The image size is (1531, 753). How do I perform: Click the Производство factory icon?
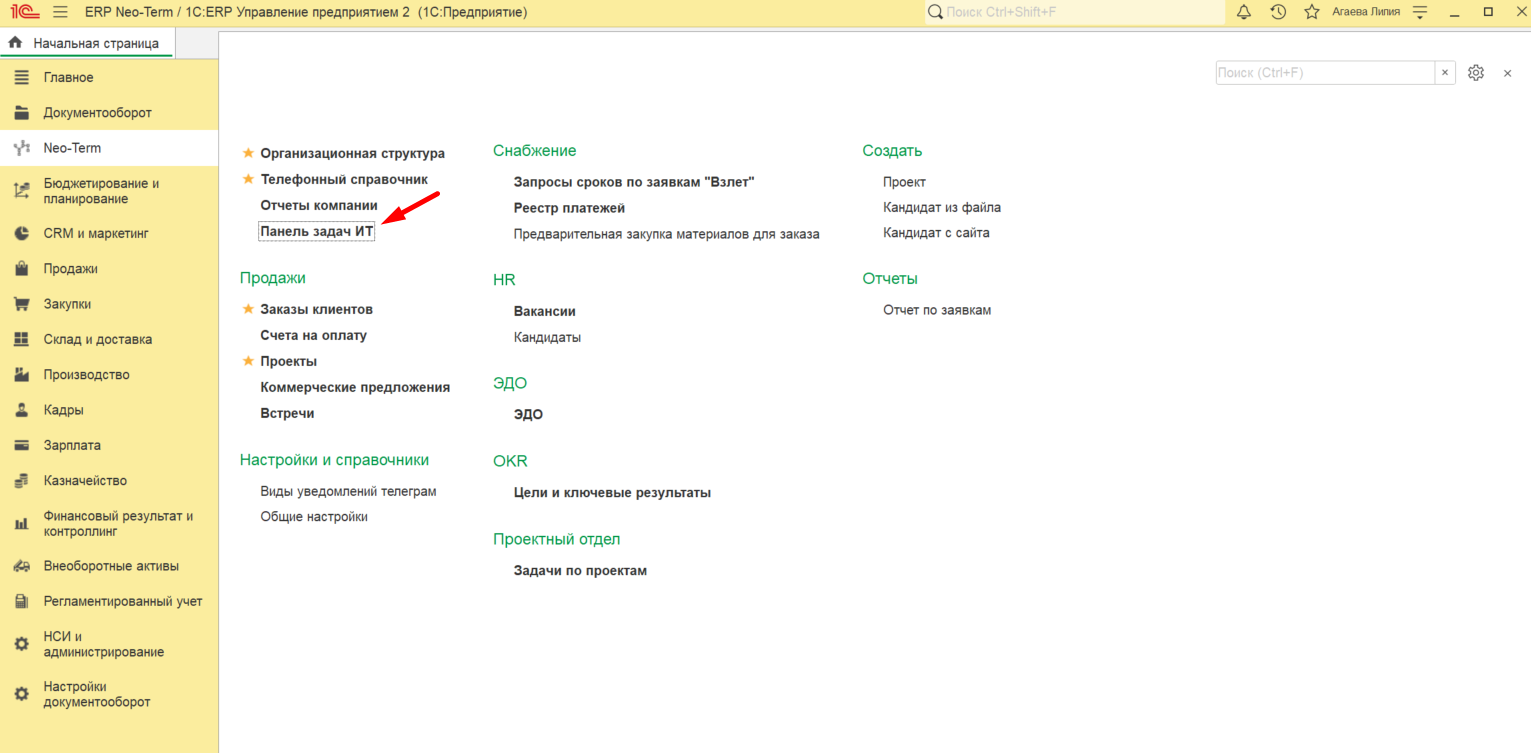21,375
